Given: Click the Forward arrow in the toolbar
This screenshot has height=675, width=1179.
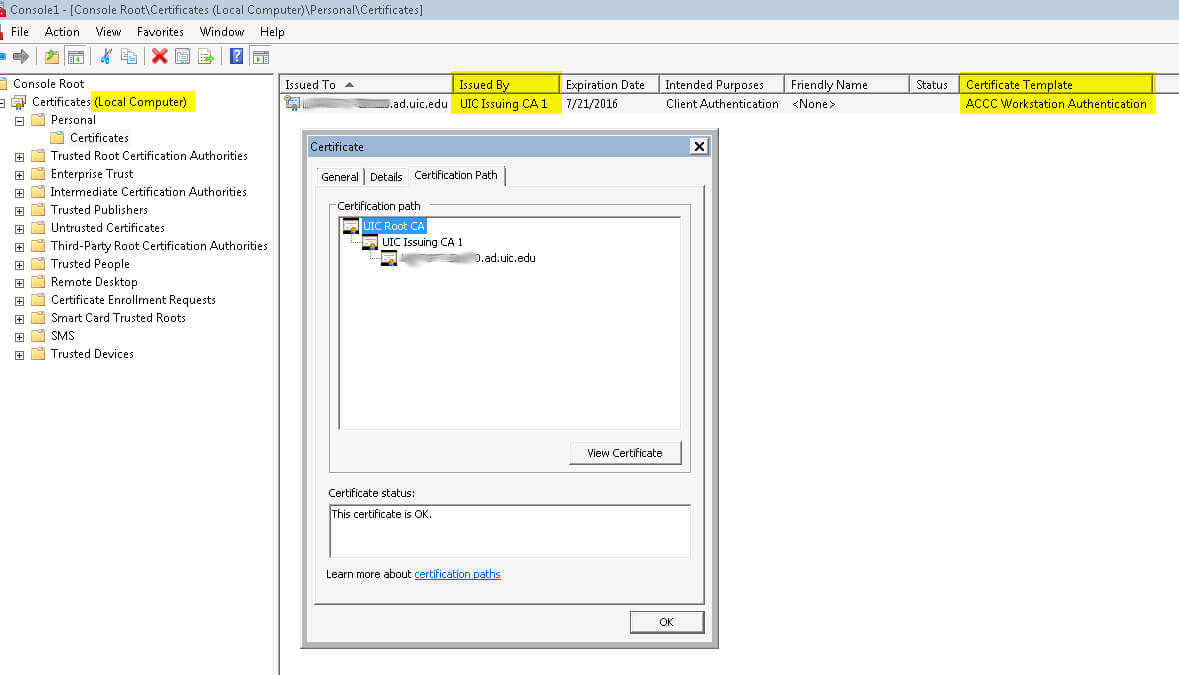Looking at the screenshot, I should point(21,56).
